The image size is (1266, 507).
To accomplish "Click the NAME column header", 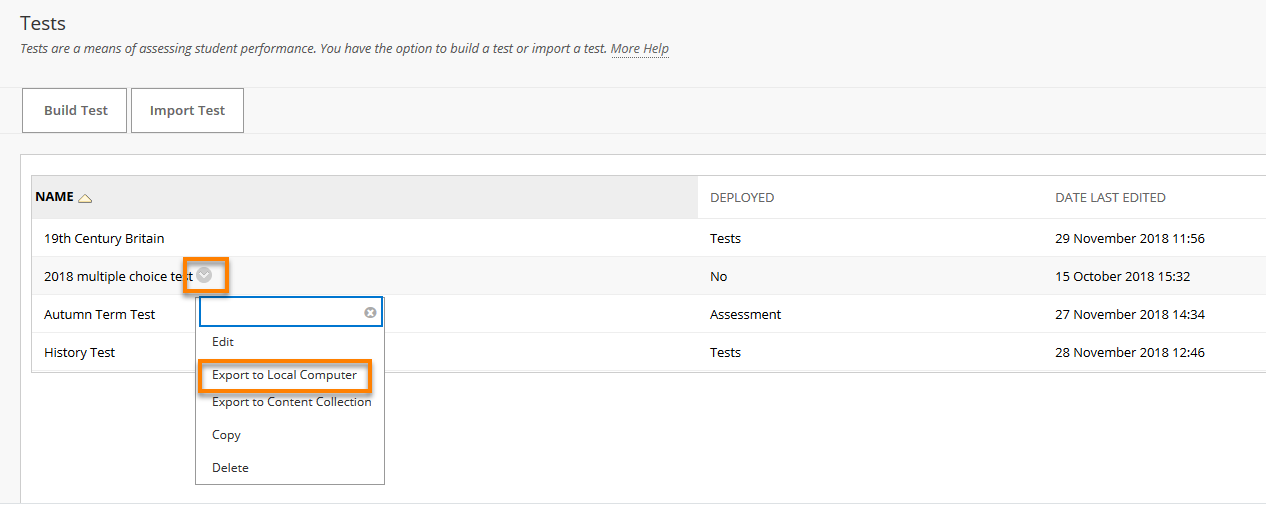I will click(x=54, y=197).
